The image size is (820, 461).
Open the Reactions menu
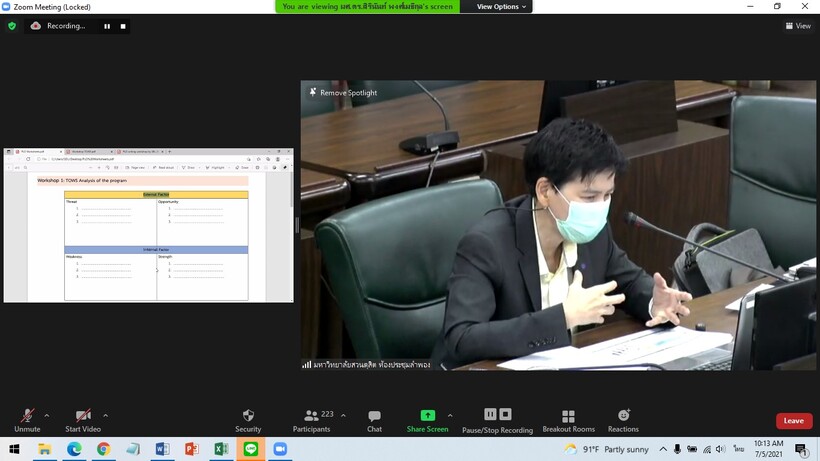(x=623, y=420)
